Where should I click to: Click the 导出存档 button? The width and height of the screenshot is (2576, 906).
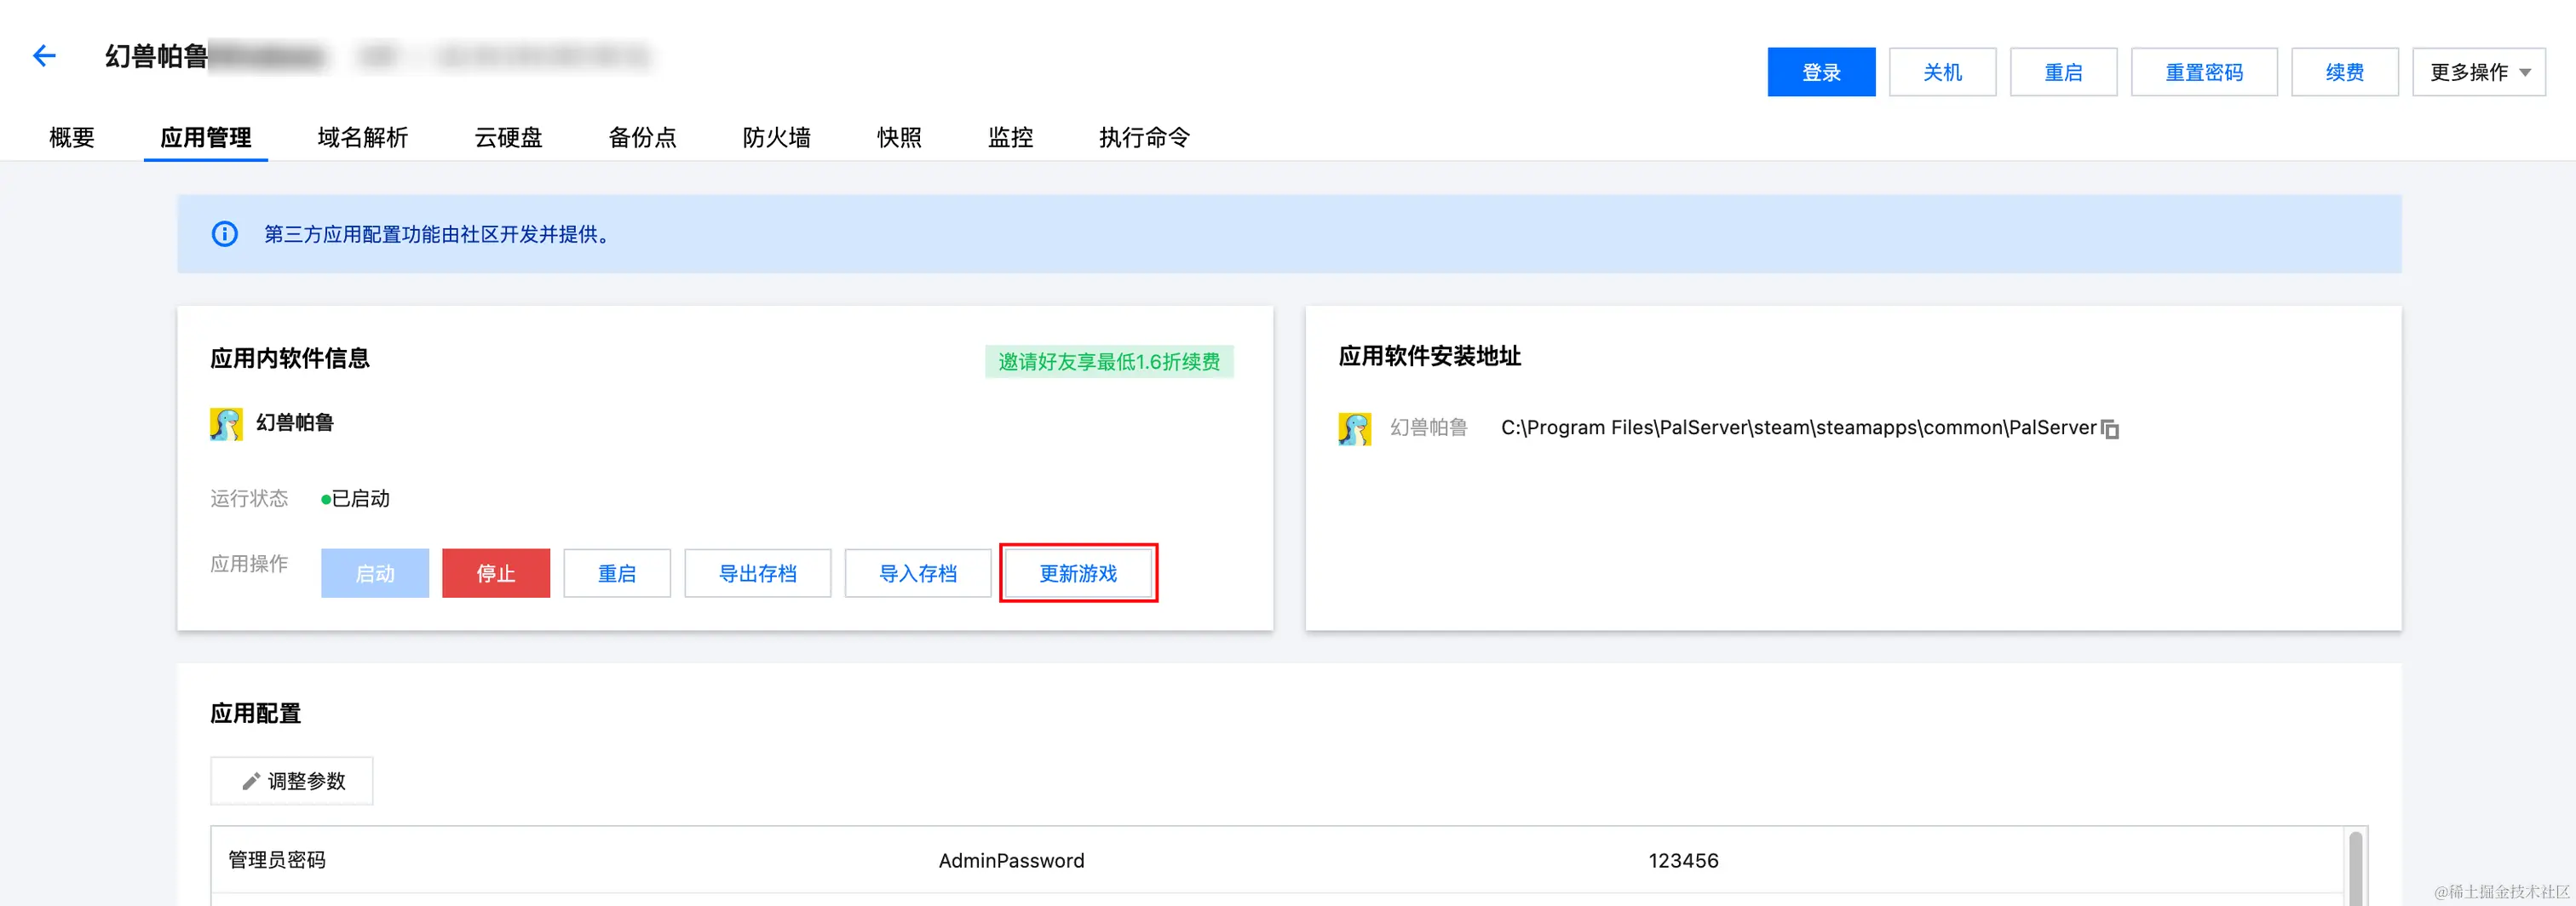pyautogui.click(x=758, y=573)
